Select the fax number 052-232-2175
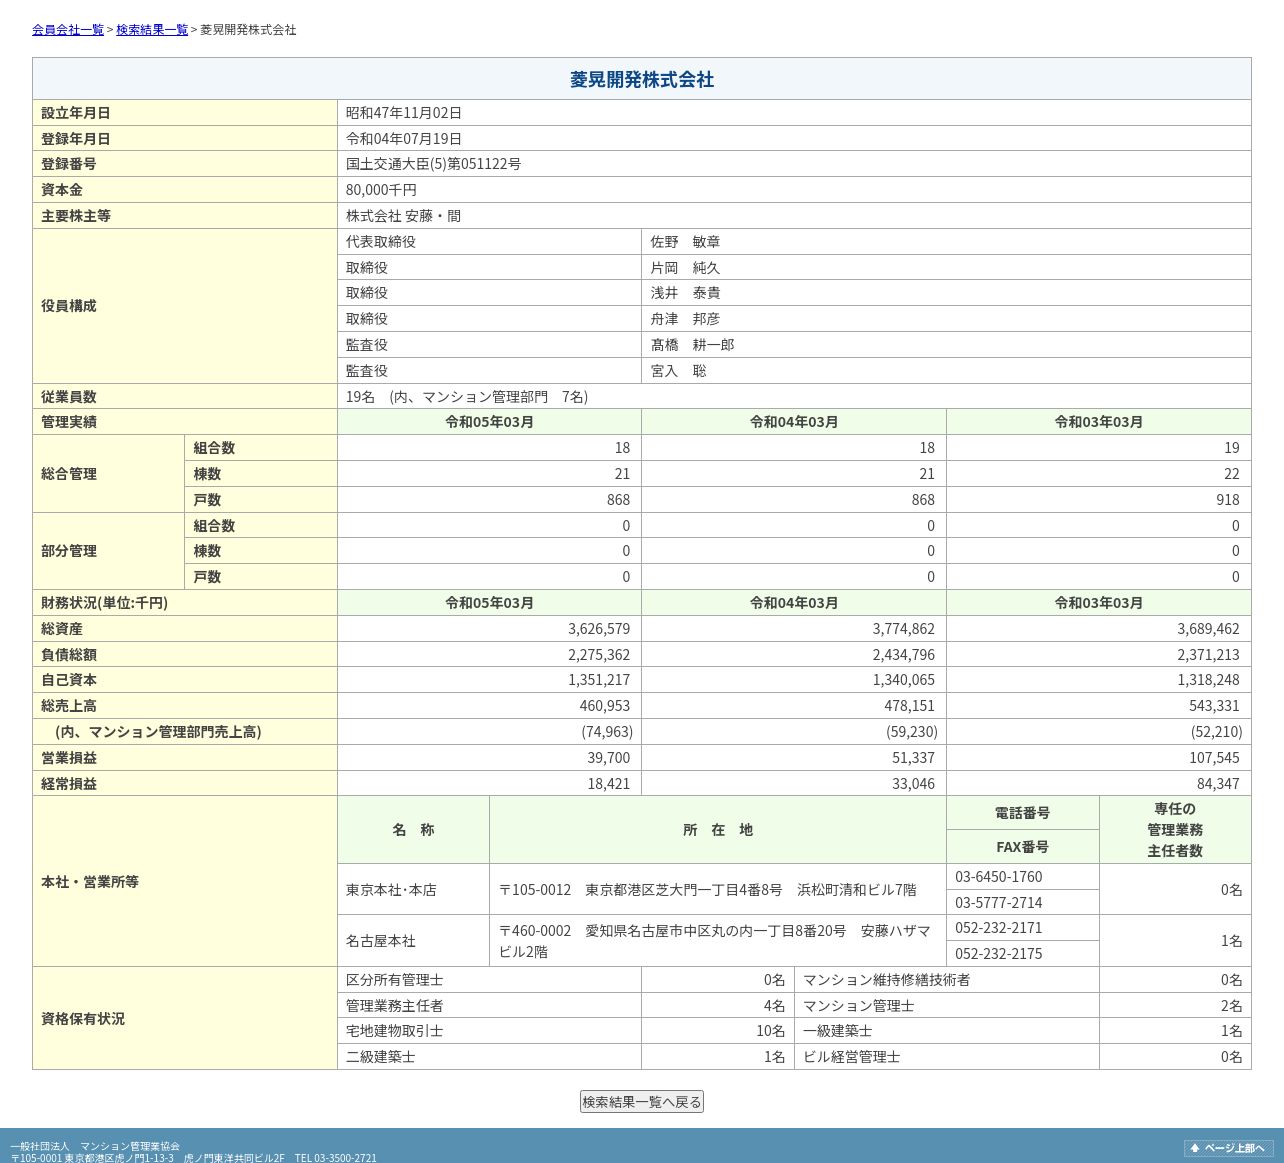Image resolution: width=1284 pixels, height=1163 pixels. [x=998, y=954]
